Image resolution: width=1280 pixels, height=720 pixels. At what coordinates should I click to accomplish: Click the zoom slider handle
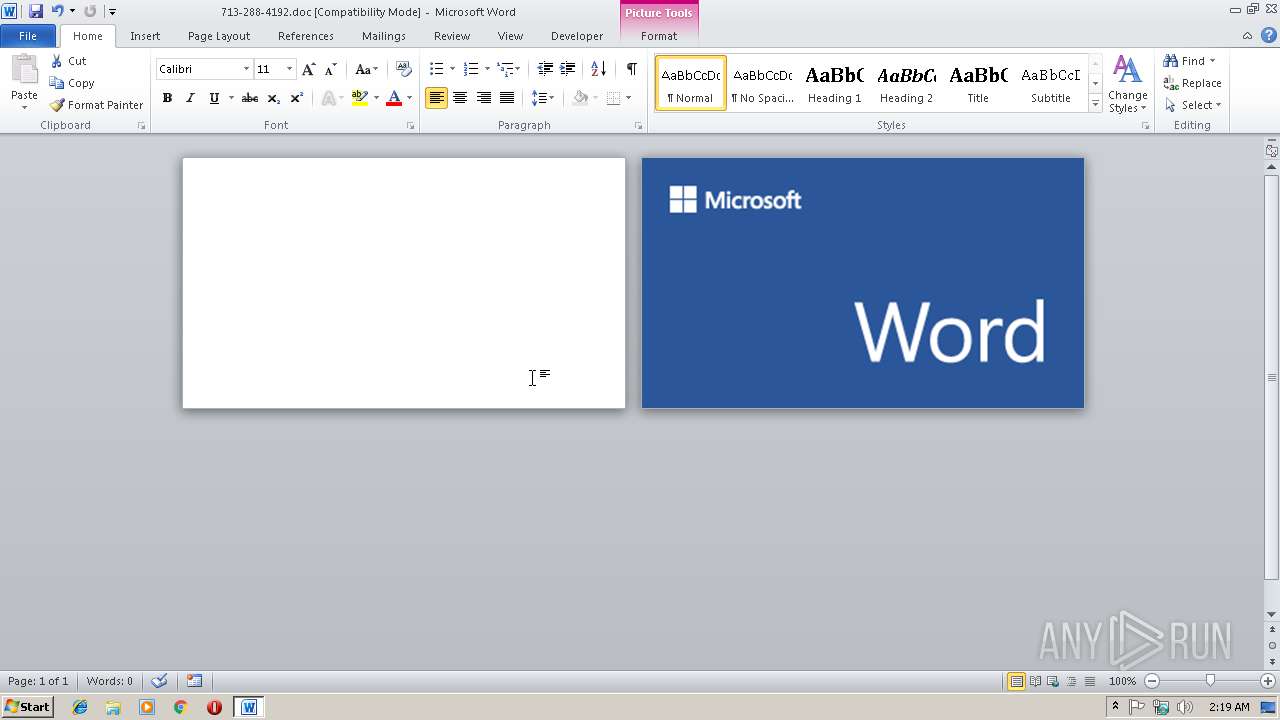(1210, 681)
